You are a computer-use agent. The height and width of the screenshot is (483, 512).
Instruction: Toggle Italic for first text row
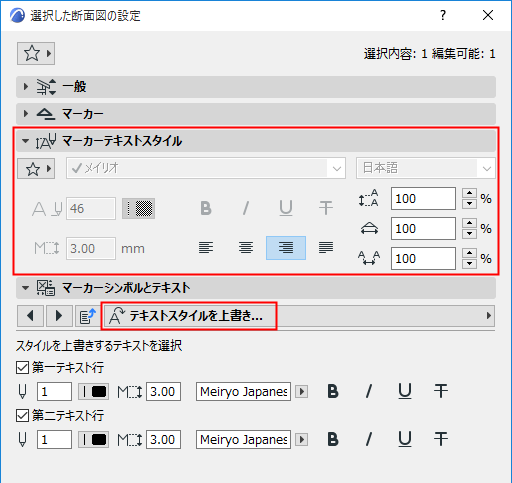[369, 391]
